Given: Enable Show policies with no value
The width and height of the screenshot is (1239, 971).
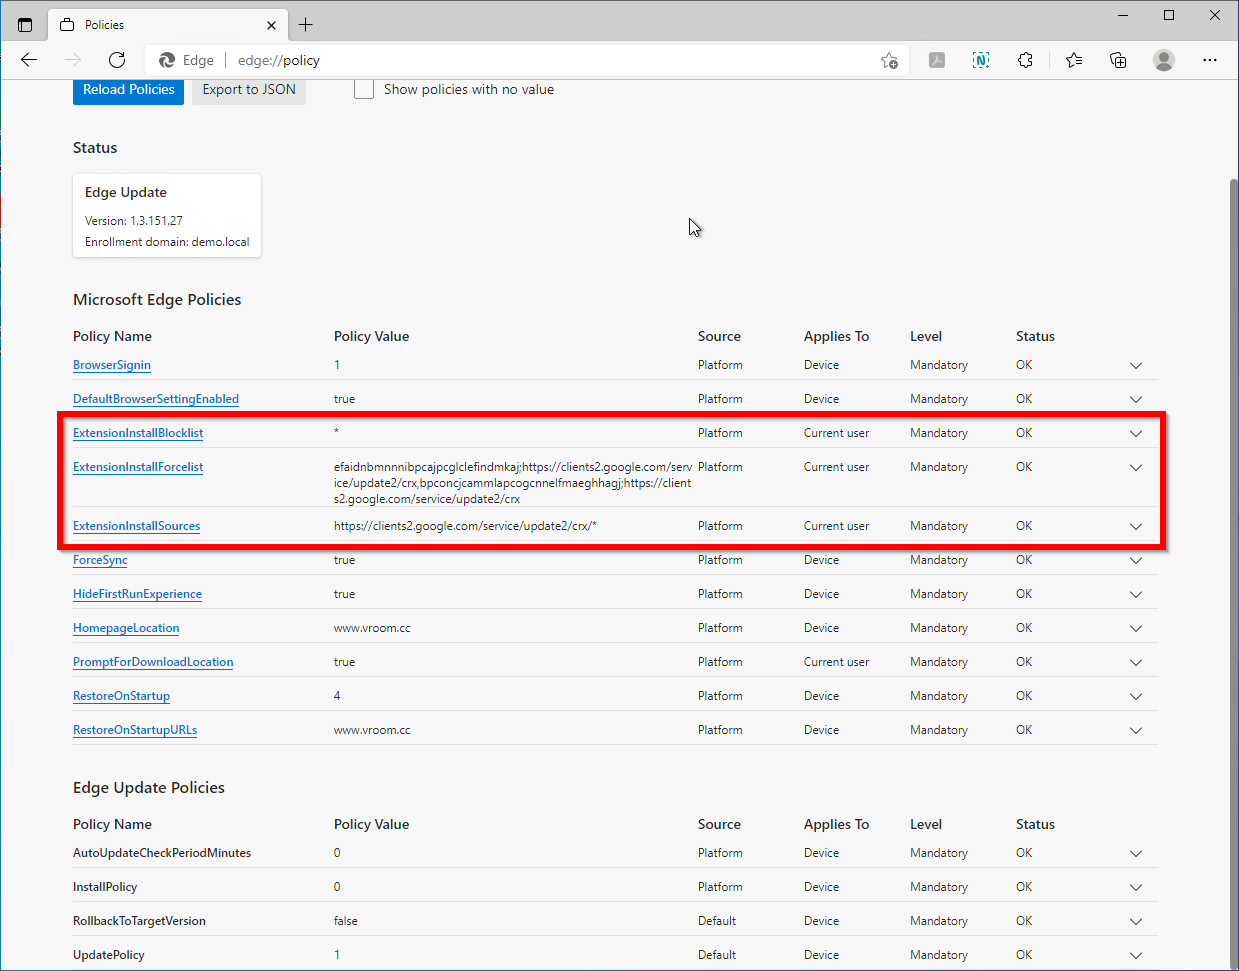Looking at the screenshot, I should (364, 90).
